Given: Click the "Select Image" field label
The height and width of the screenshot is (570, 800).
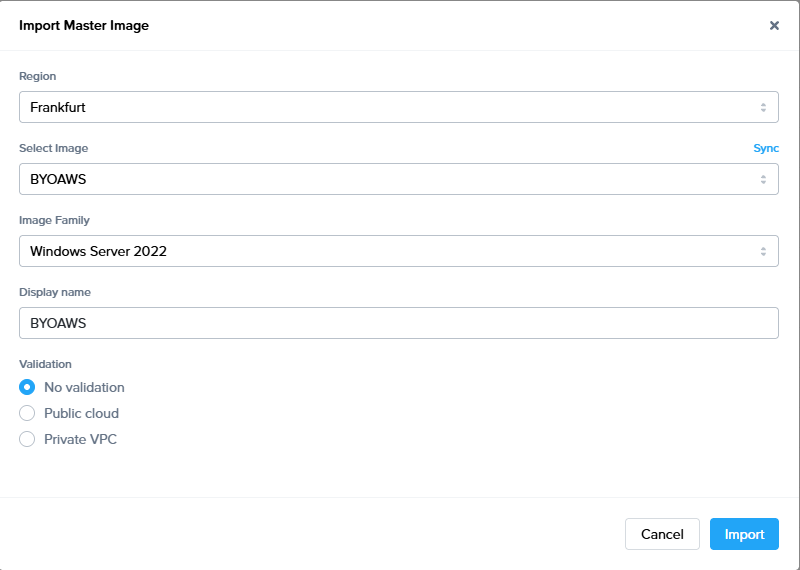Looking at the screenshot, I should click(54, 148).
